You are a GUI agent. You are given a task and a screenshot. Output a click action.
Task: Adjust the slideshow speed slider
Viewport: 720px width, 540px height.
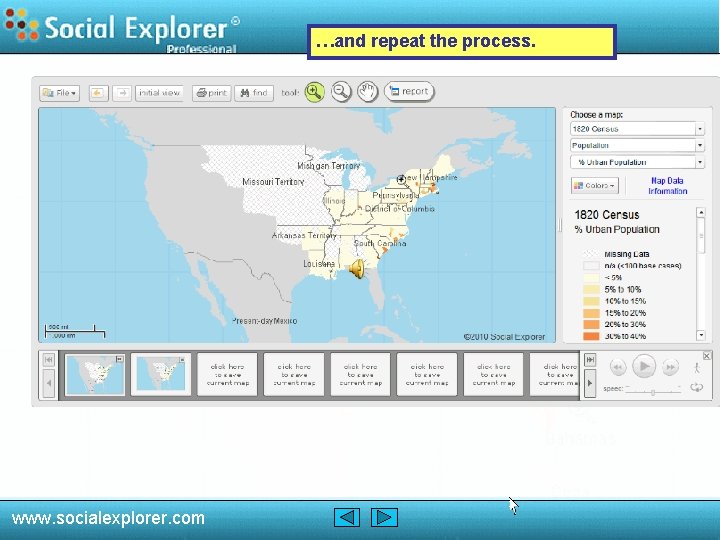point(652,392)
